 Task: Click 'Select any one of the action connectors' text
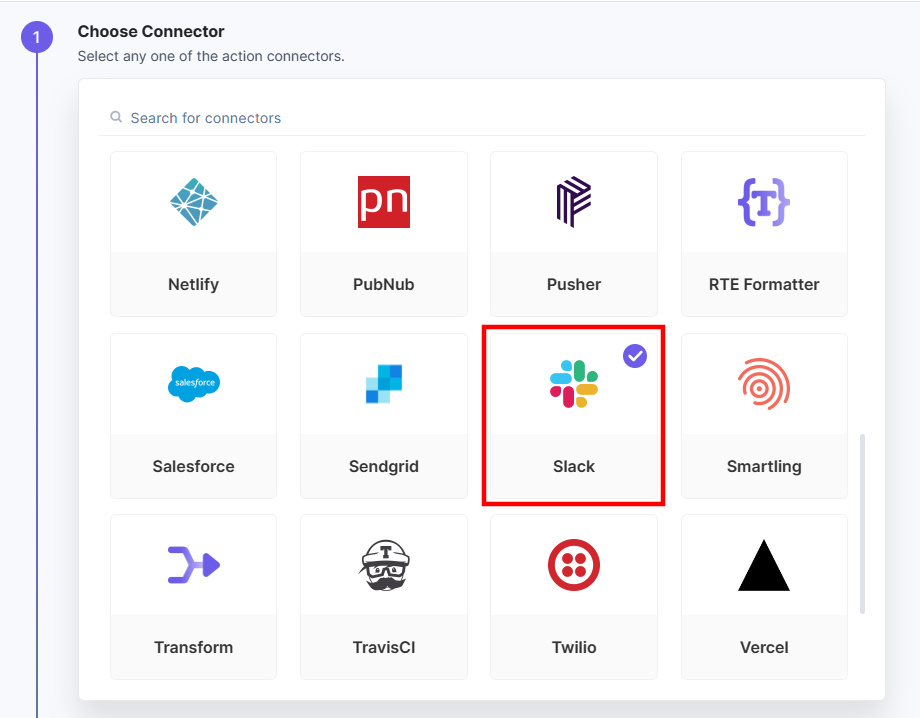211,56
